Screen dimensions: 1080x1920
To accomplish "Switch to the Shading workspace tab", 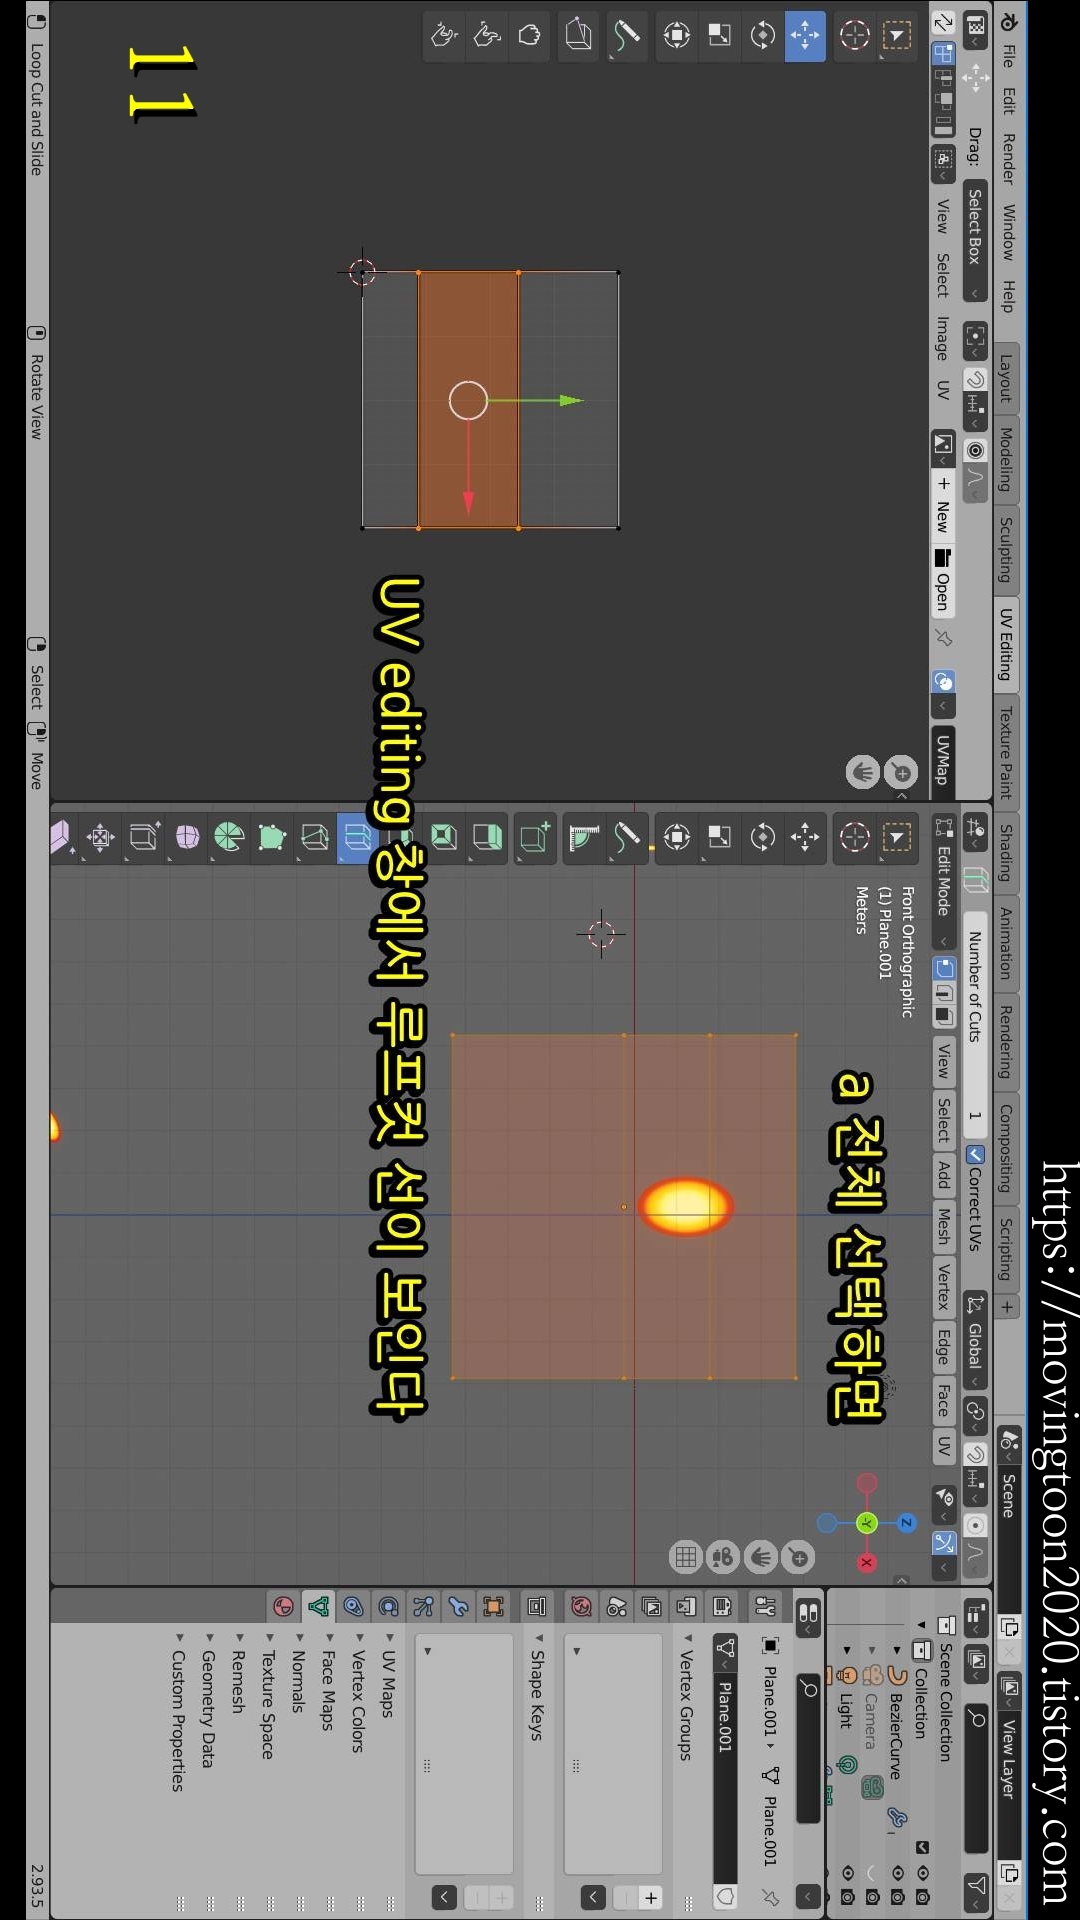I will pyautogui.click(x=1006, y=853).
